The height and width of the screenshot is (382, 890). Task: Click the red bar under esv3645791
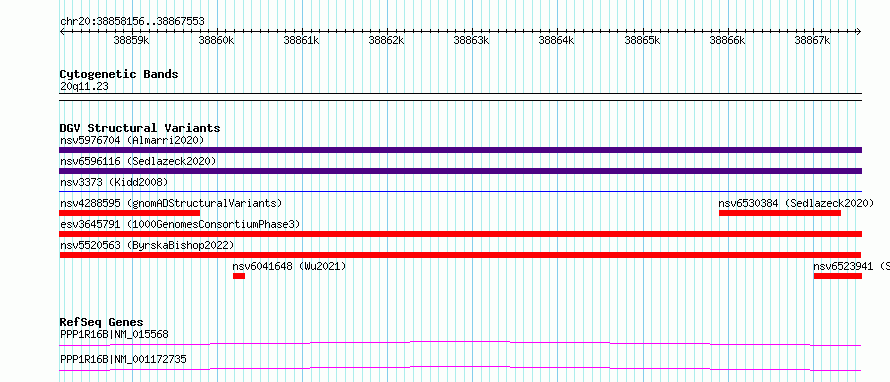point(460,234)
